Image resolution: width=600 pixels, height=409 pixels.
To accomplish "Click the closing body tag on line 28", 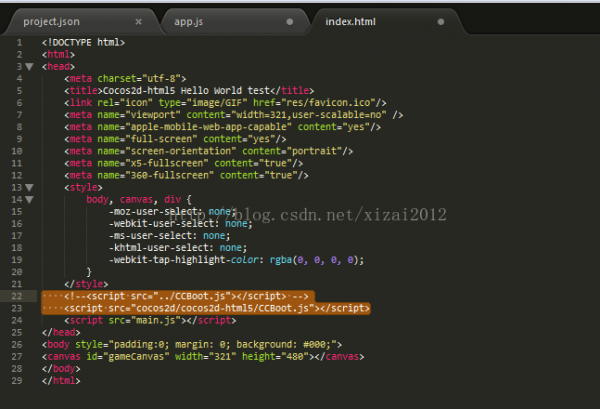I will (x=61, y=369).
